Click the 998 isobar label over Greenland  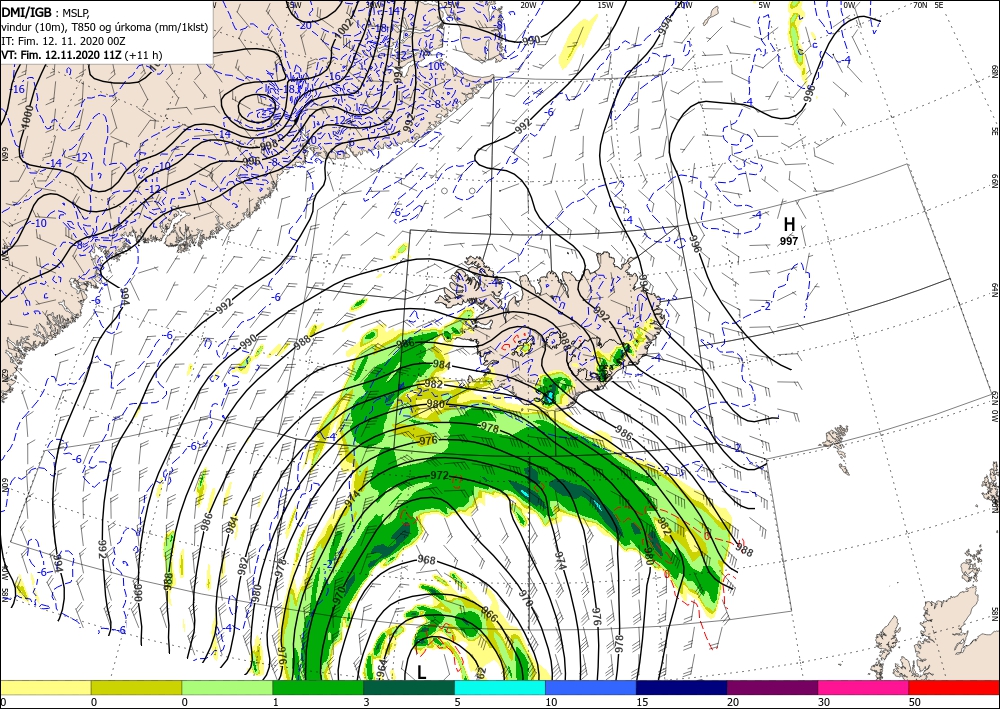(x=270, y=145)
